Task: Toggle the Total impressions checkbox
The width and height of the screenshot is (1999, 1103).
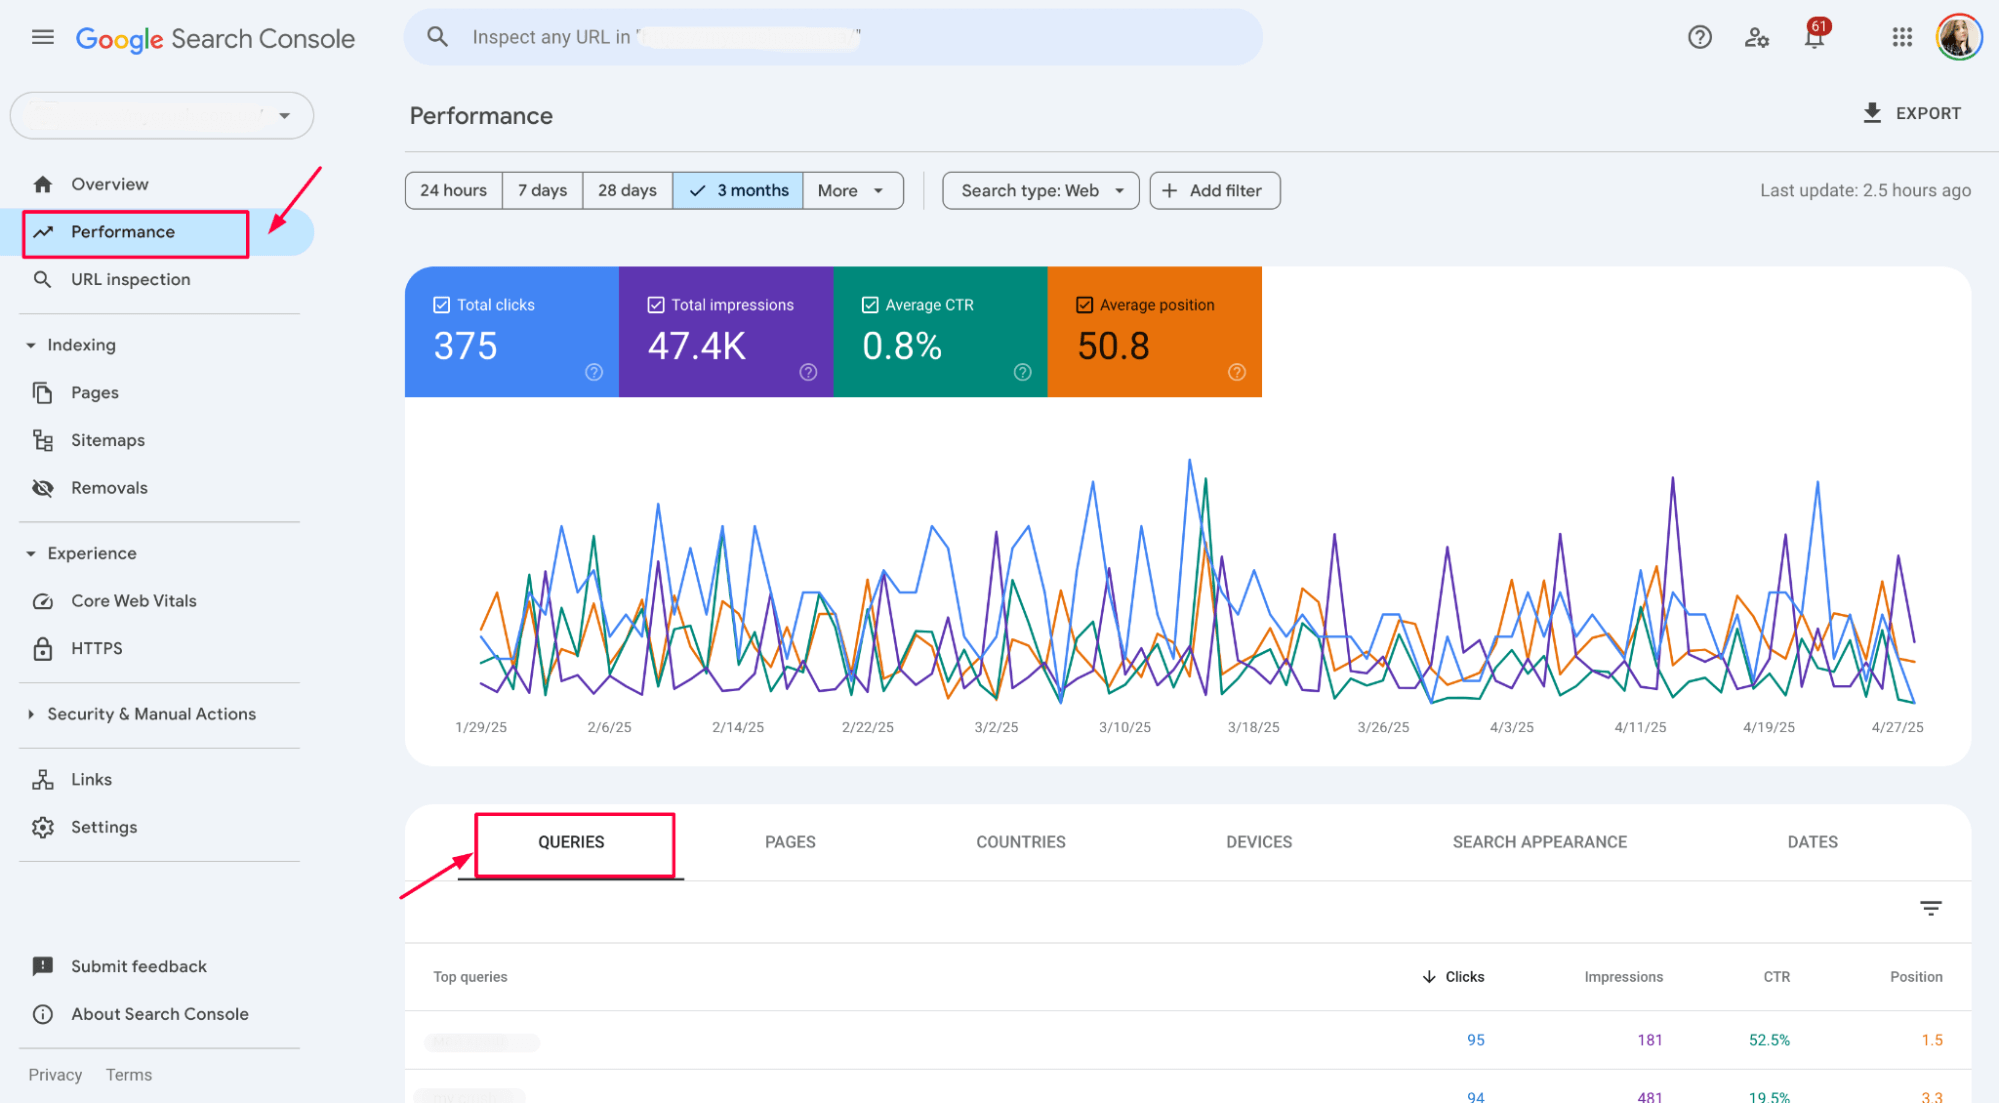Action: (656, 305)
